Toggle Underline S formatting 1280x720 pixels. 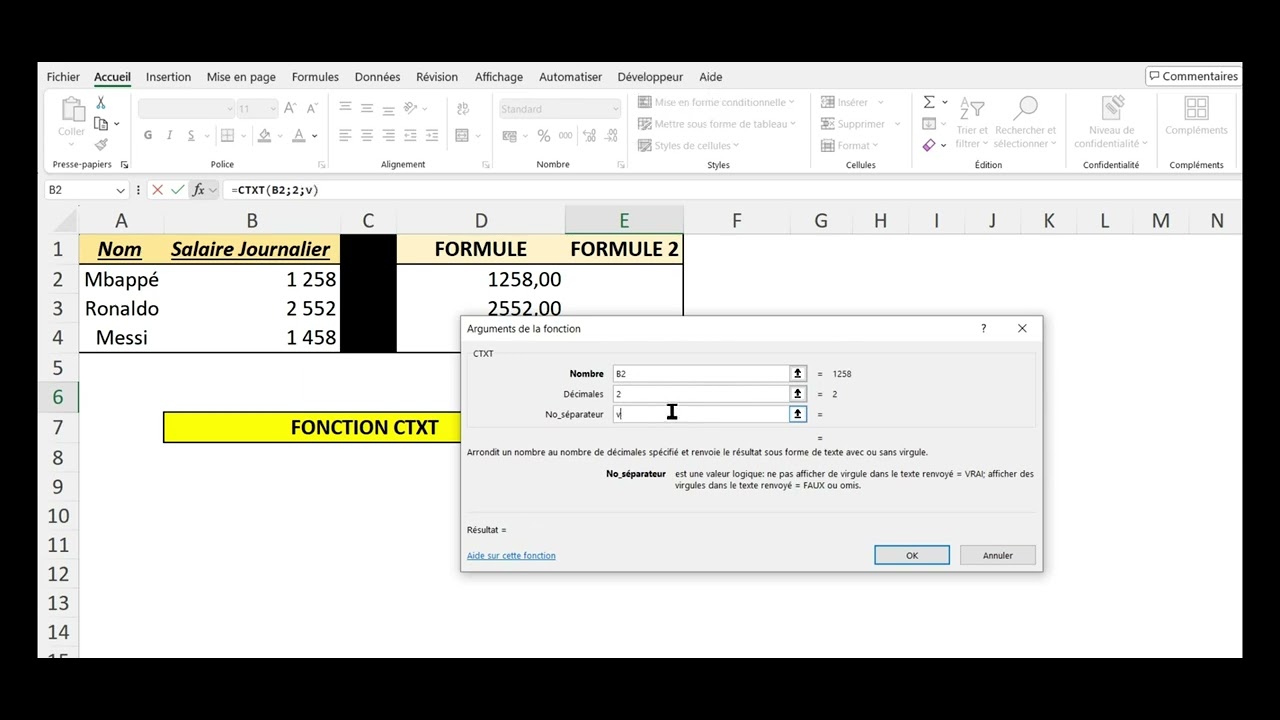click(191, 135)
